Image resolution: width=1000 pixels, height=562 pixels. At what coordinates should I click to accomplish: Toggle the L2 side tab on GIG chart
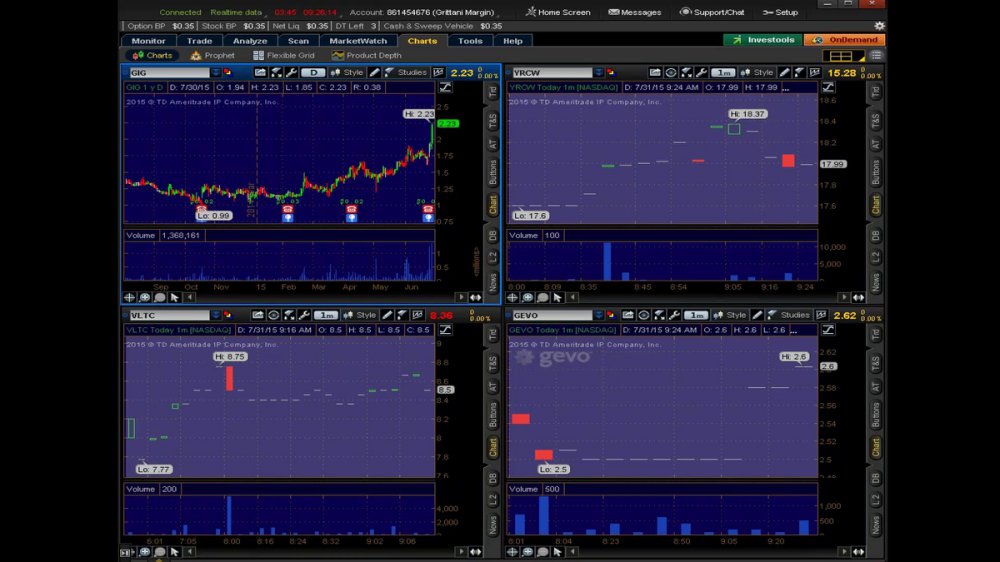pos(492,256)
